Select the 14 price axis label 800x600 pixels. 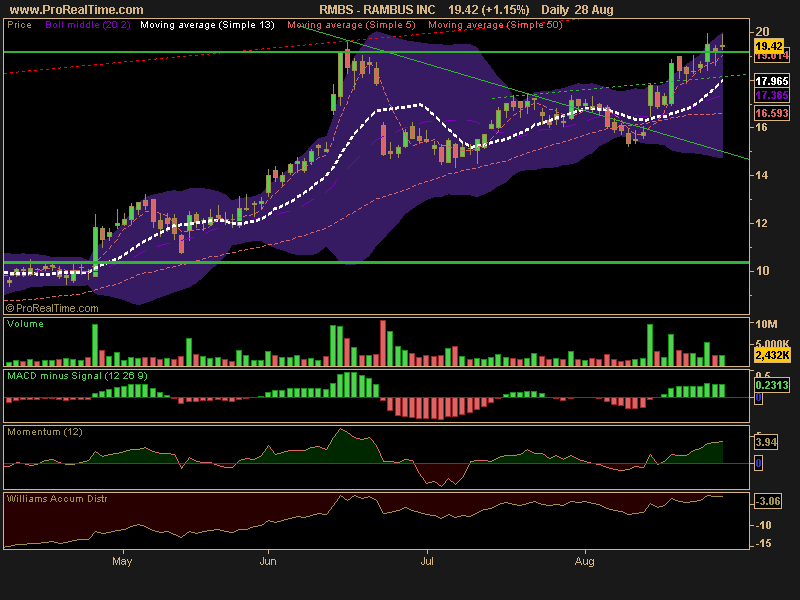click(762, 175)
